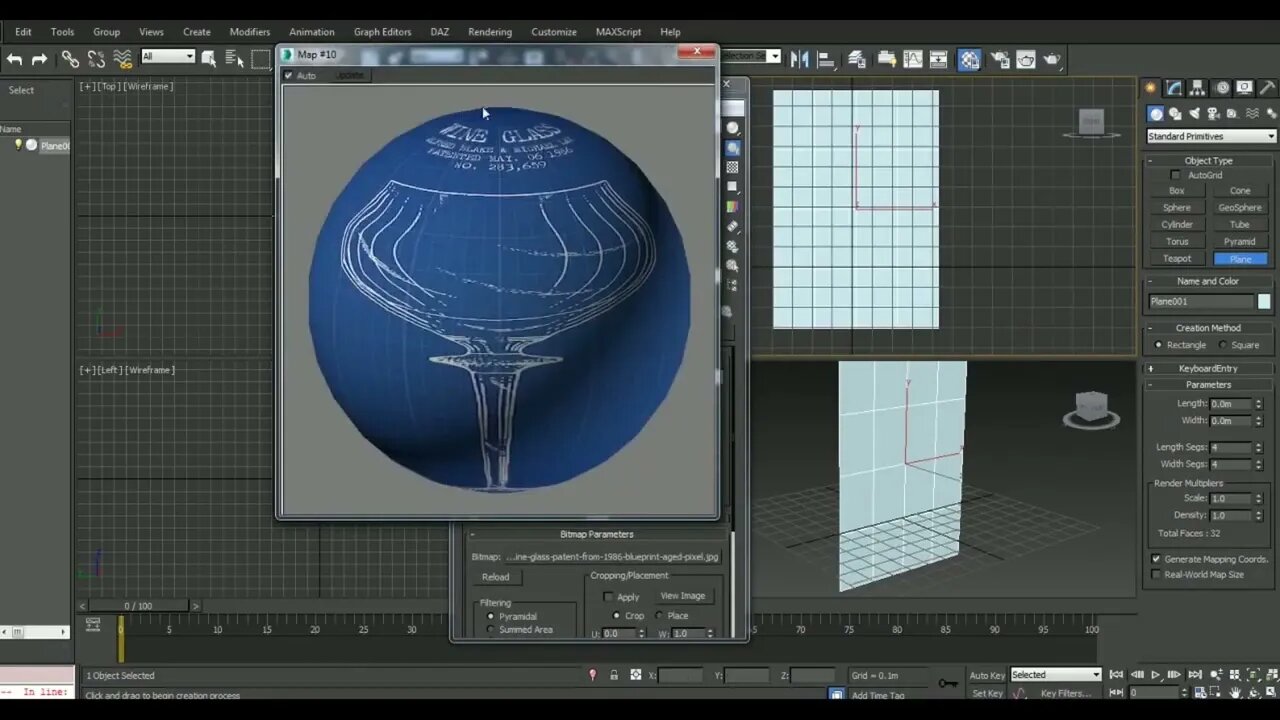1280x720 pixels.
Task: Open the Select by Name list icon
Action: point(234,59)
